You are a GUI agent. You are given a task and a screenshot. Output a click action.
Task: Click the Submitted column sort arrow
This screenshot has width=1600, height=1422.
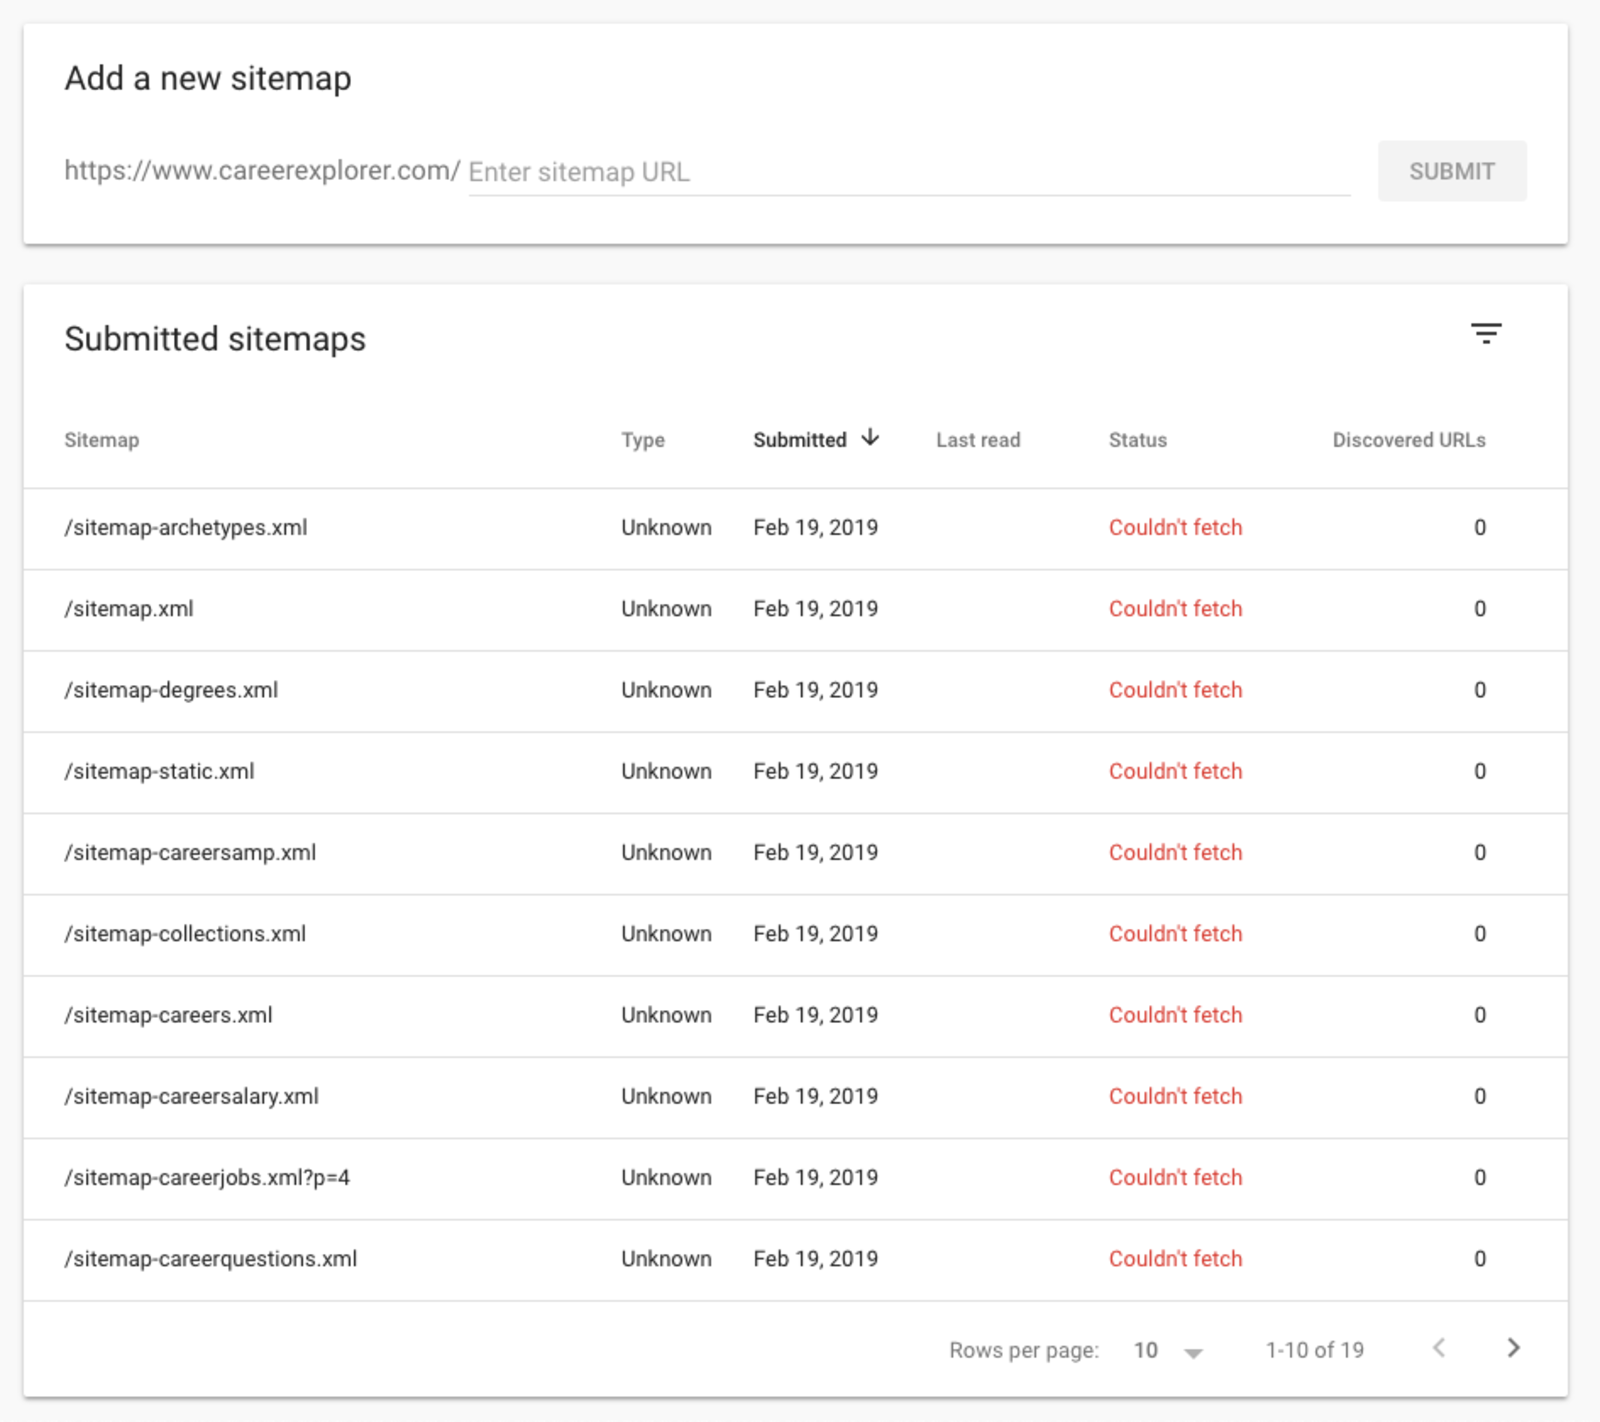pos(871,438)
